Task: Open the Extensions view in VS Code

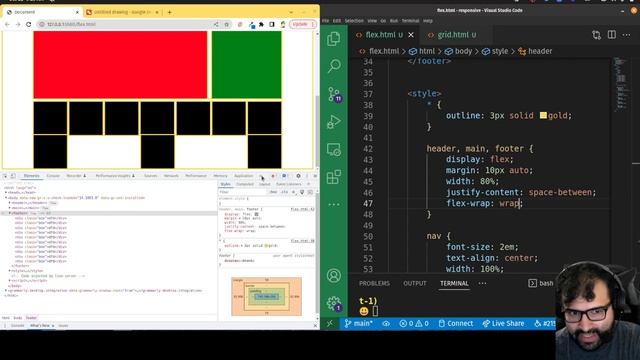Action: point(333,177)
